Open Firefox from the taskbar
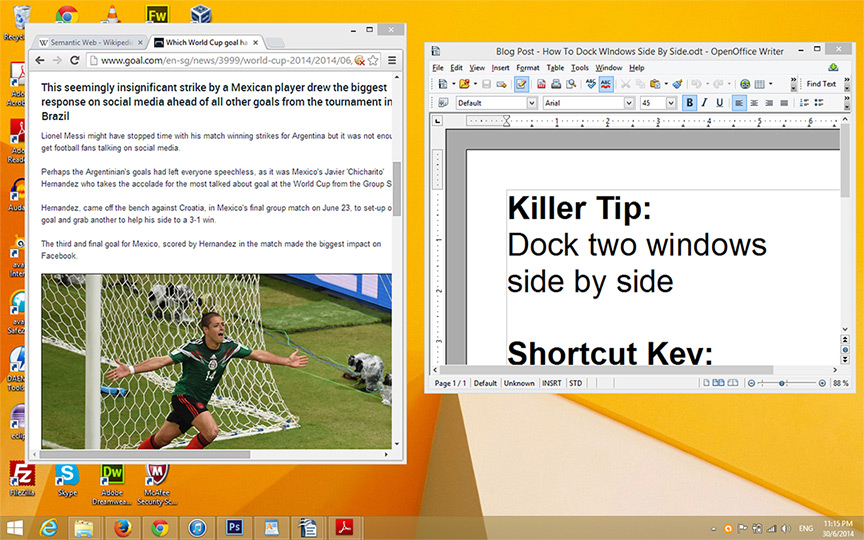 click(122, 528)
